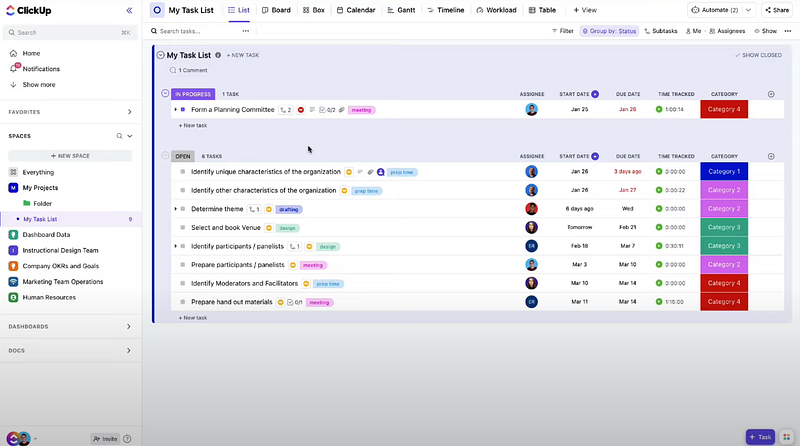Click assignee avatar for Determine theme
Viewport: 800px width, 446px height.
pyautogui.click(x=531, y=209)
